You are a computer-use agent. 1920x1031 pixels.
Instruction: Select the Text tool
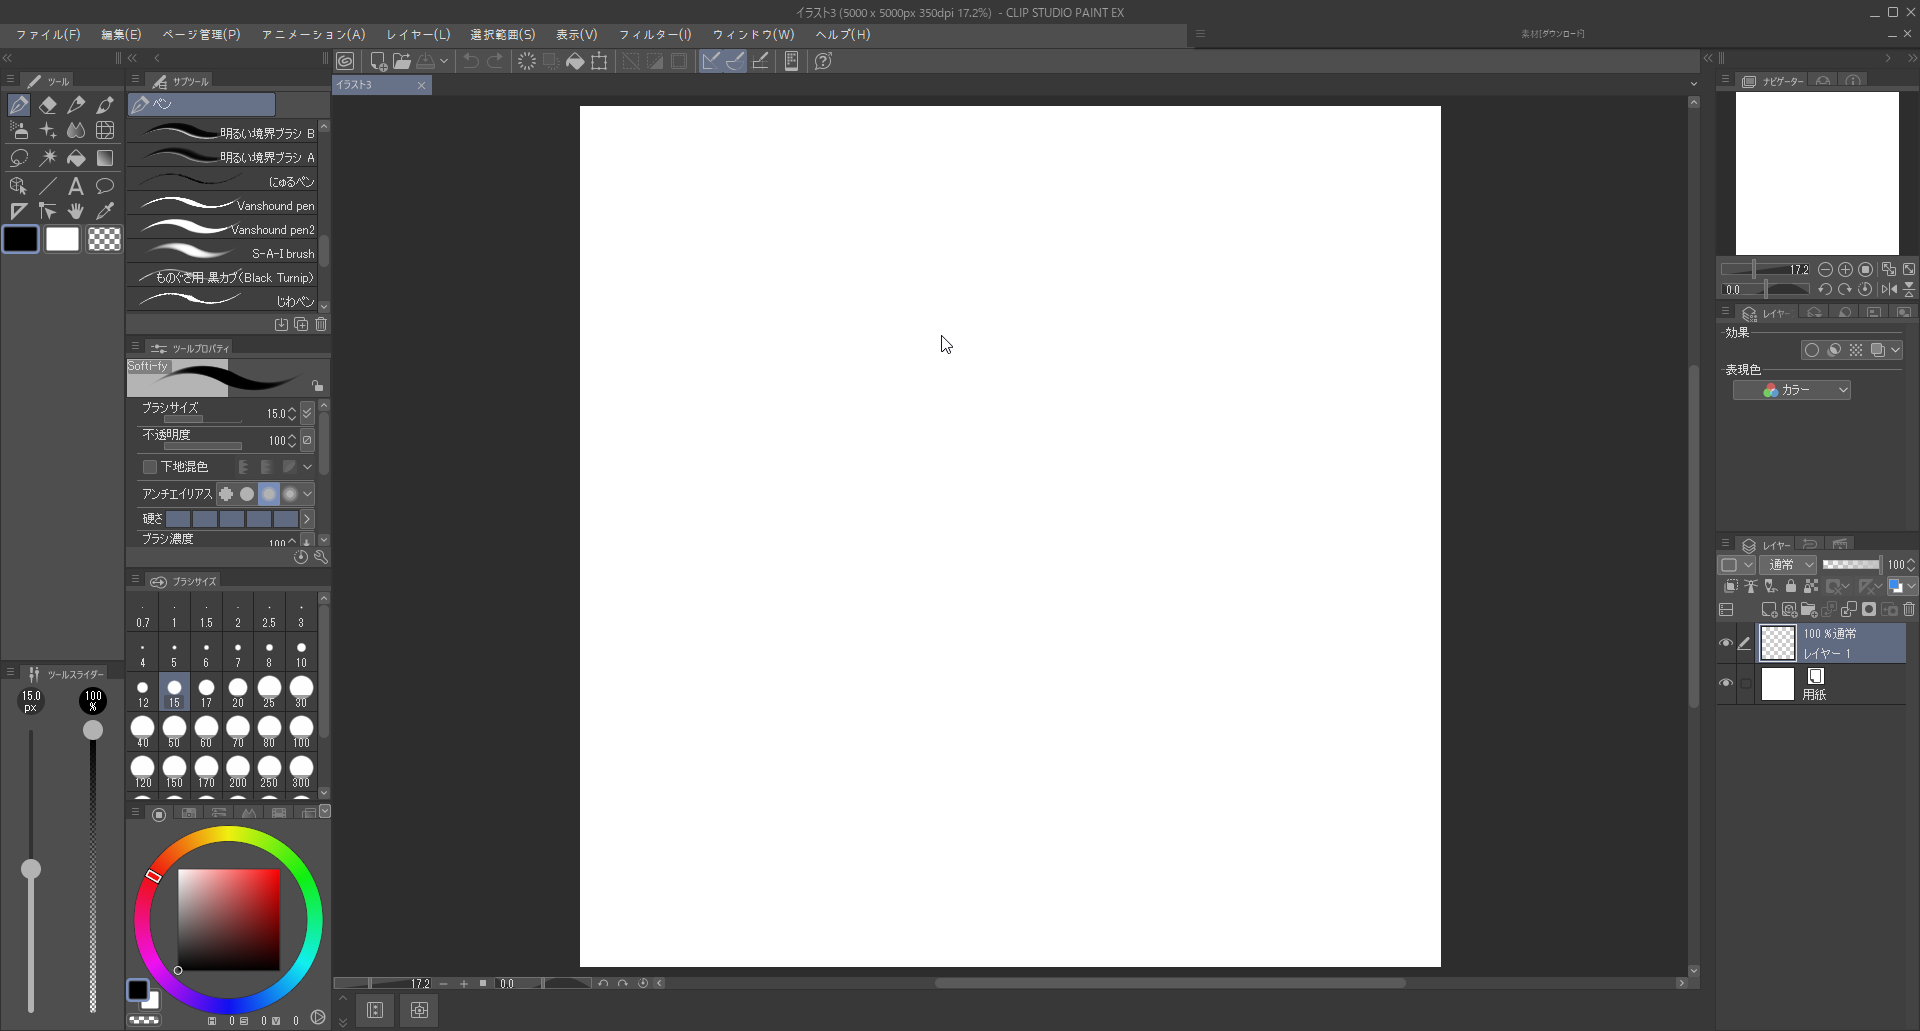pyautogui.click(x=76, y=186)
